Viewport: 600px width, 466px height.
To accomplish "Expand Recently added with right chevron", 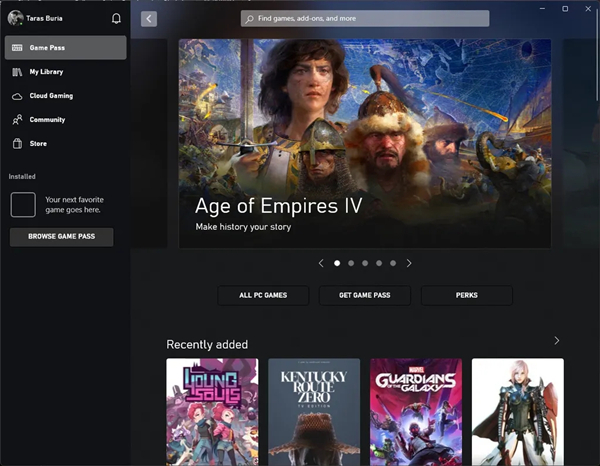I will (x=557, y=341).
